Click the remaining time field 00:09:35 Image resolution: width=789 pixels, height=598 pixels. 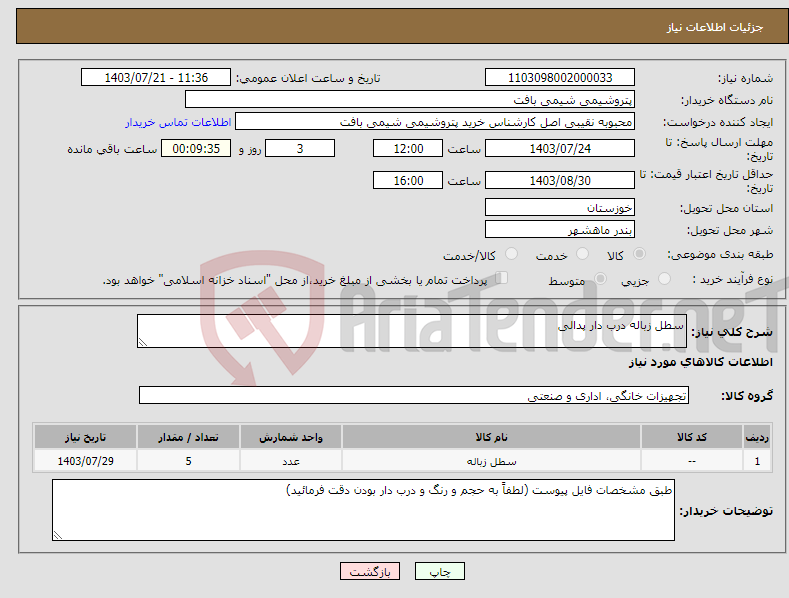click(x=196, y=148)
